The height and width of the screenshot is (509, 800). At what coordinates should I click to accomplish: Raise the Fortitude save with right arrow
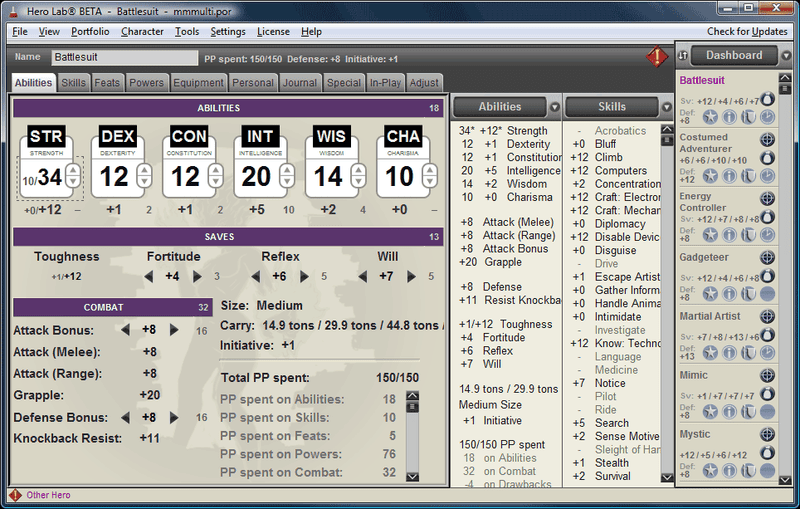[197, 276]
